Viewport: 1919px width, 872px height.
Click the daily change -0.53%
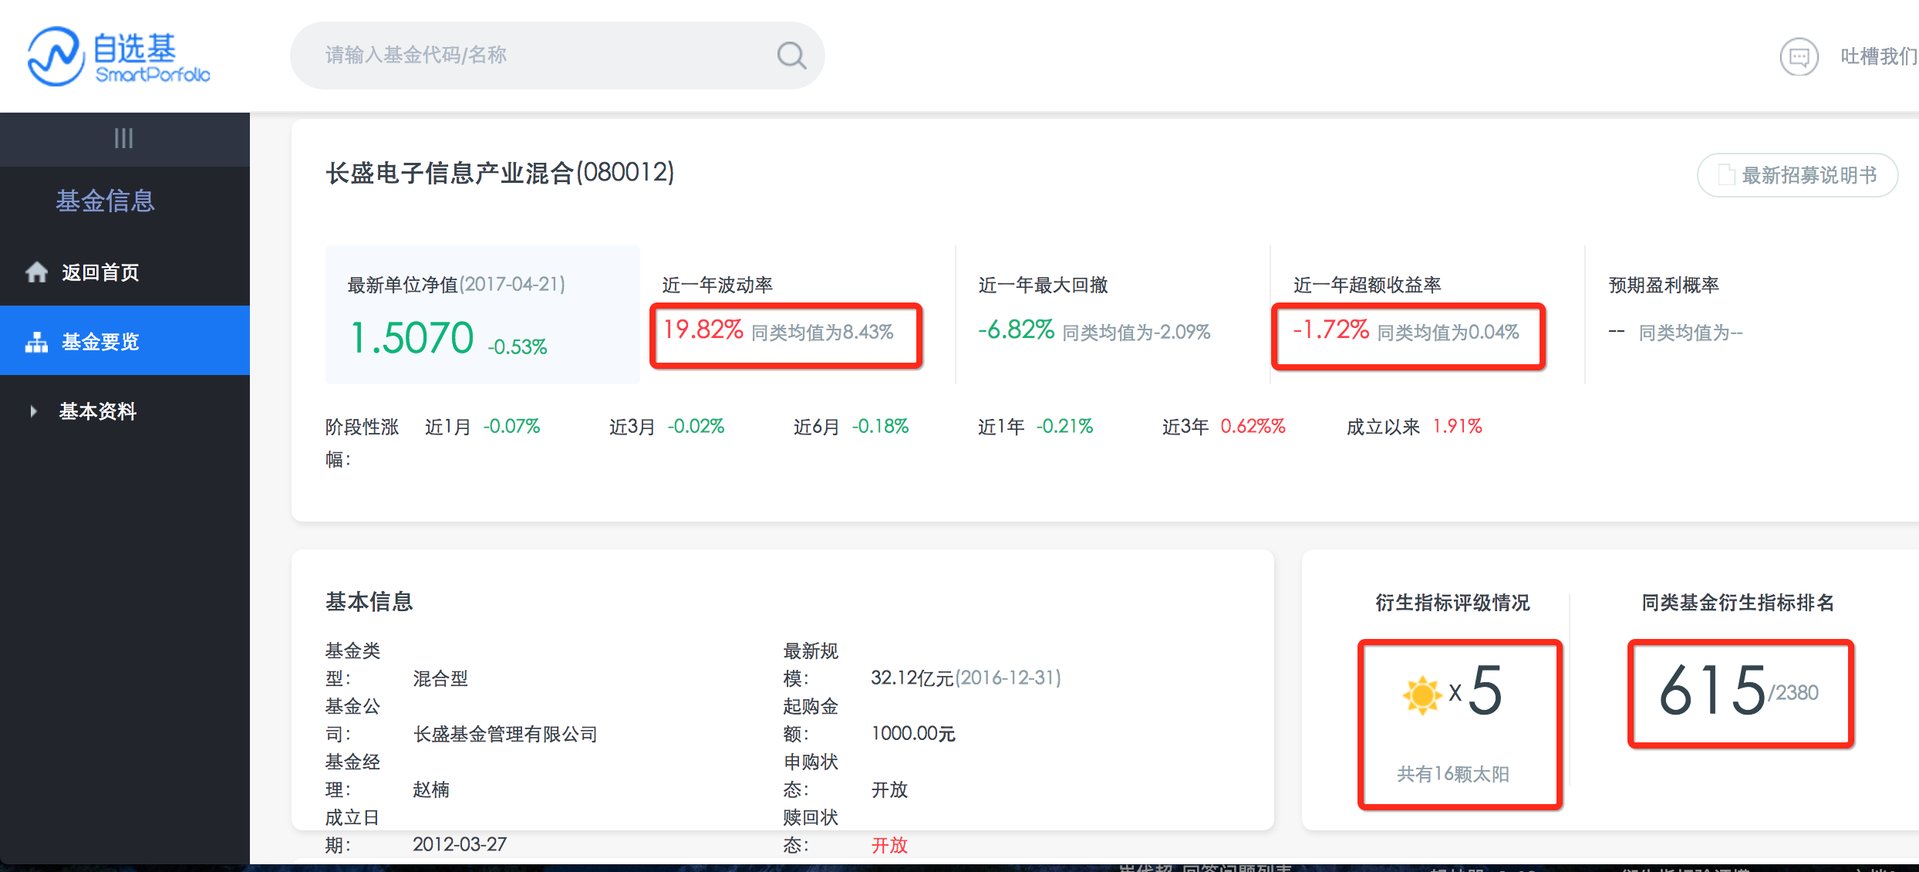pos(518,347)
